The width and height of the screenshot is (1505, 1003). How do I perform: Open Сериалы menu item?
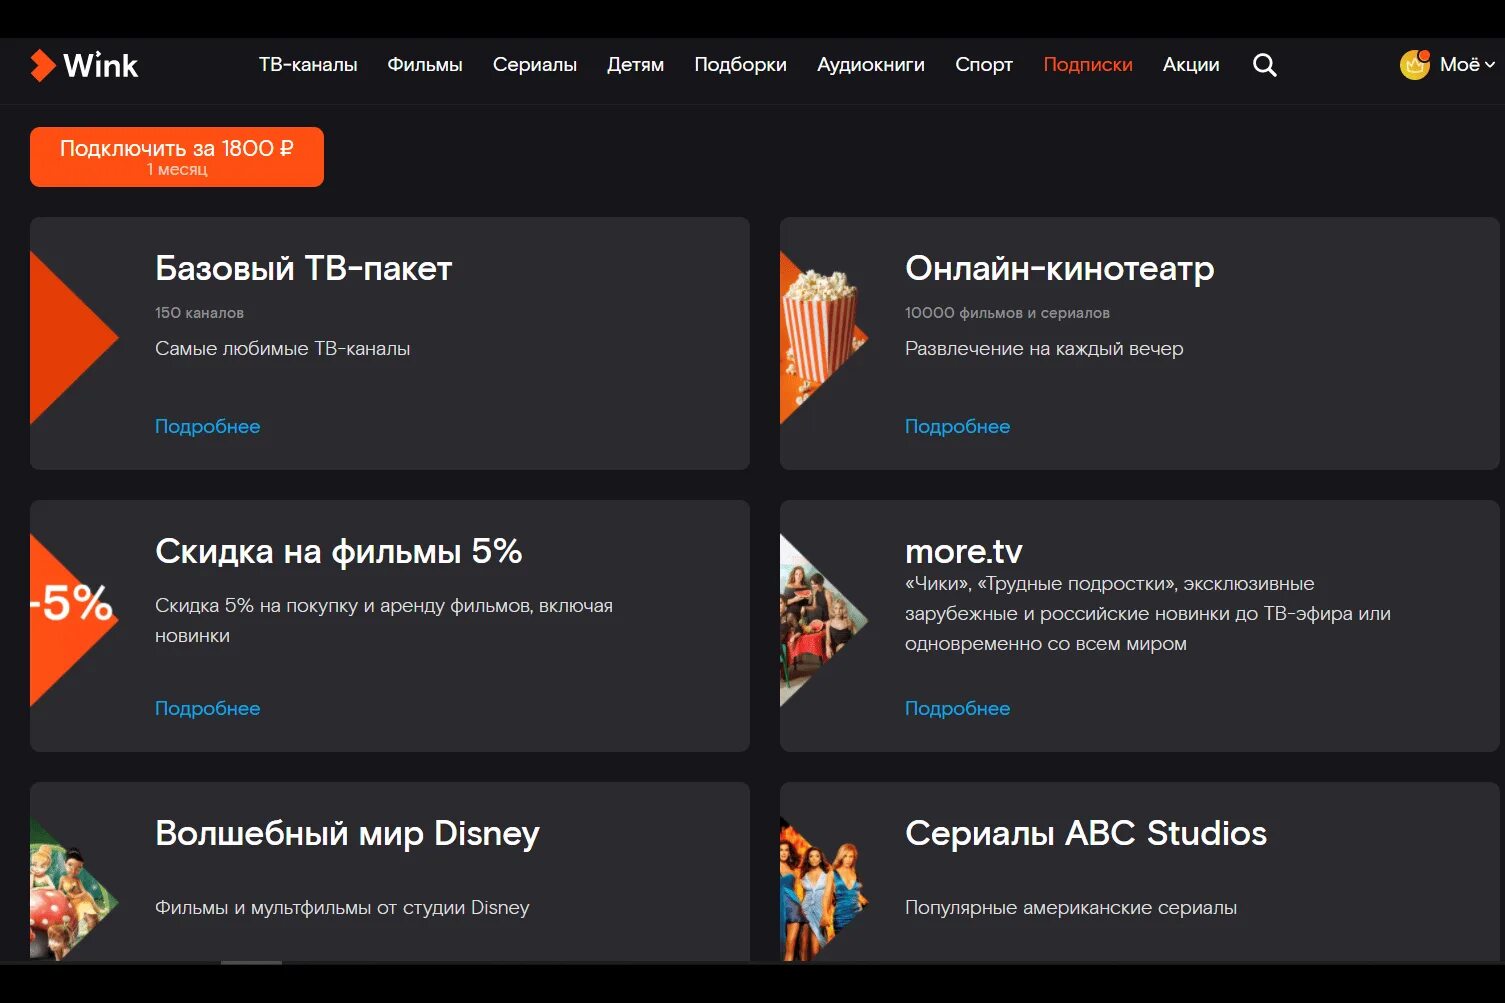click(x=535, y=65)
